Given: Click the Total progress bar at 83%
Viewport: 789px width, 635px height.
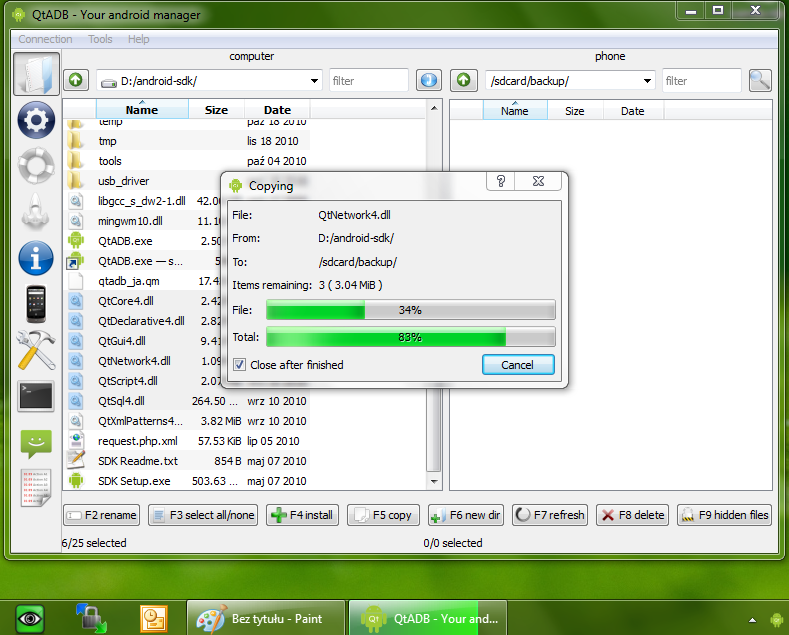Looking at the screenshot, I should click(x=411, y=337).
